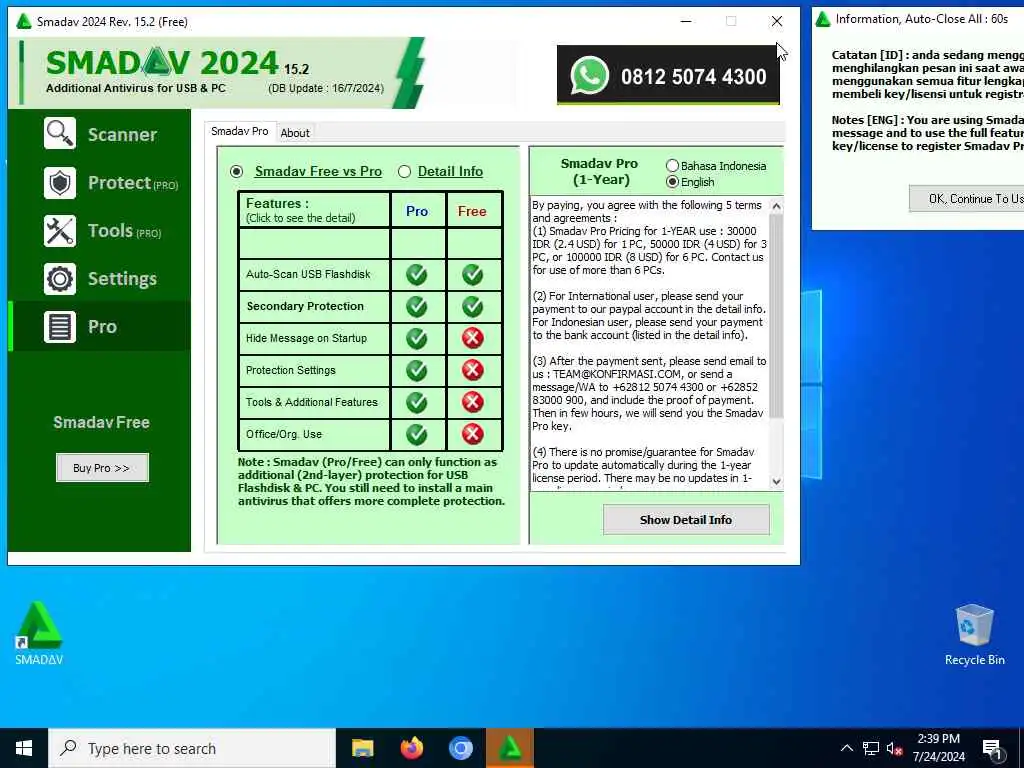1024x768 pixels.
Task: Open the notification center icon
Action: [x=992, y=749]
